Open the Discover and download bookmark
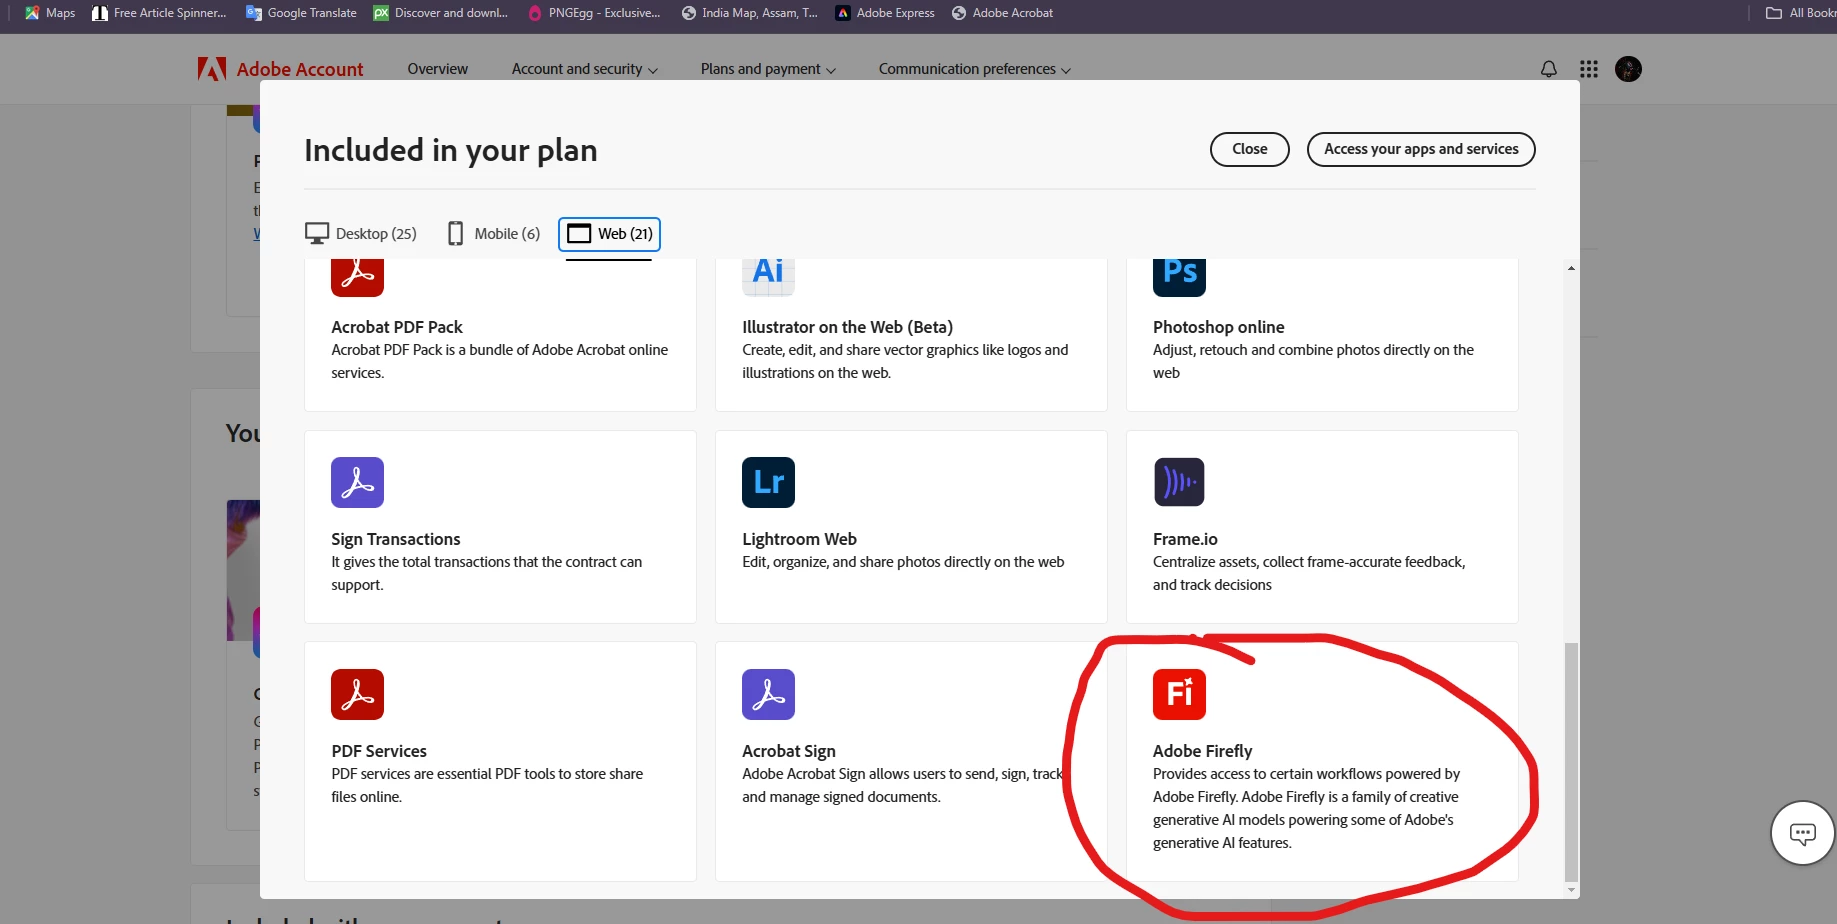 pyautogui.click(x=440, y=13)
